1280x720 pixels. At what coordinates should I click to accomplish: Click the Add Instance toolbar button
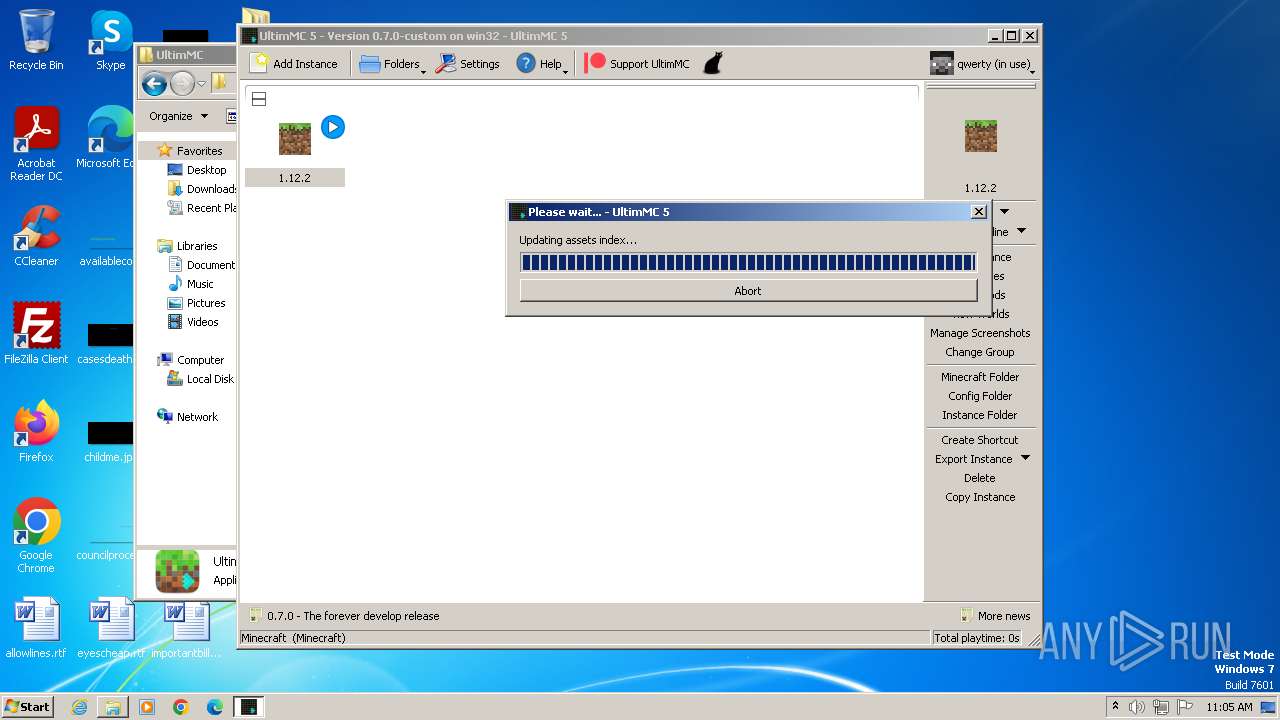pos(294,64)
